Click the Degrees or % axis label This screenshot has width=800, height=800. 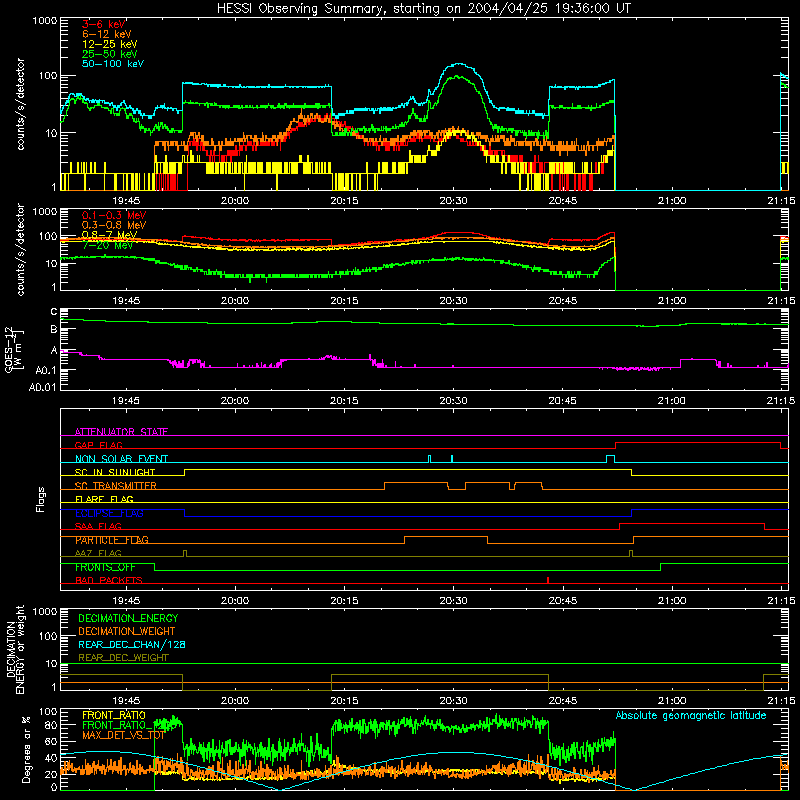click(26, 749)
